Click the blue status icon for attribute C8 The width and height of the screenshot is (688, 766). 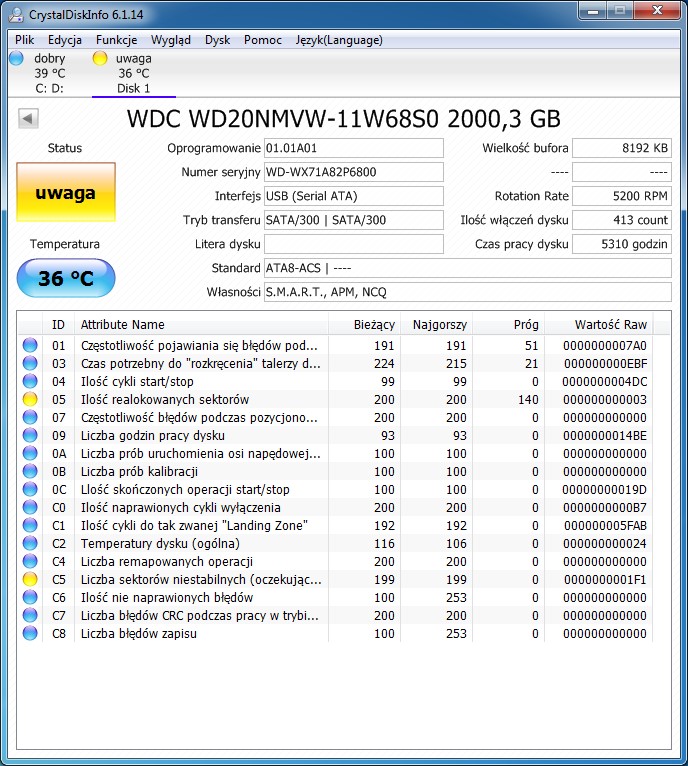click(30, 634)
